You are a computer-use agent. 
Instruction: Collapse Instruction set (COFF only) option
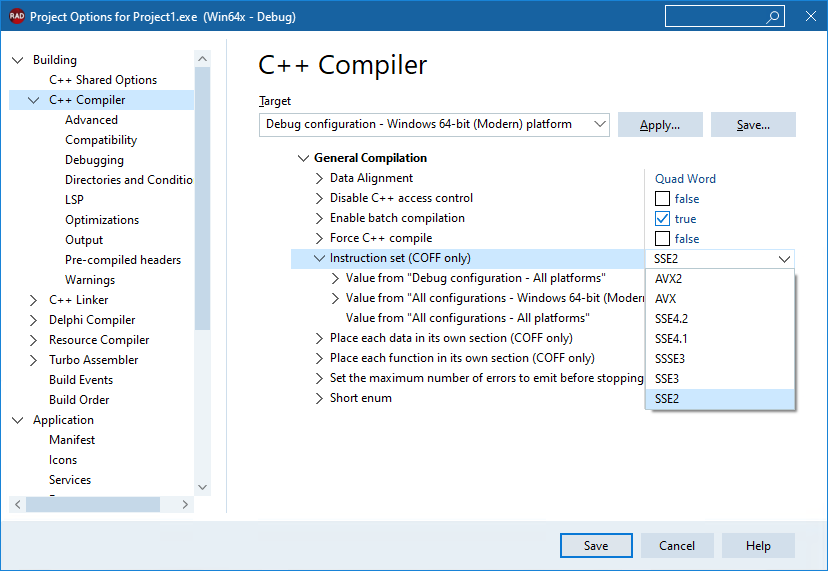pos(319,258)
